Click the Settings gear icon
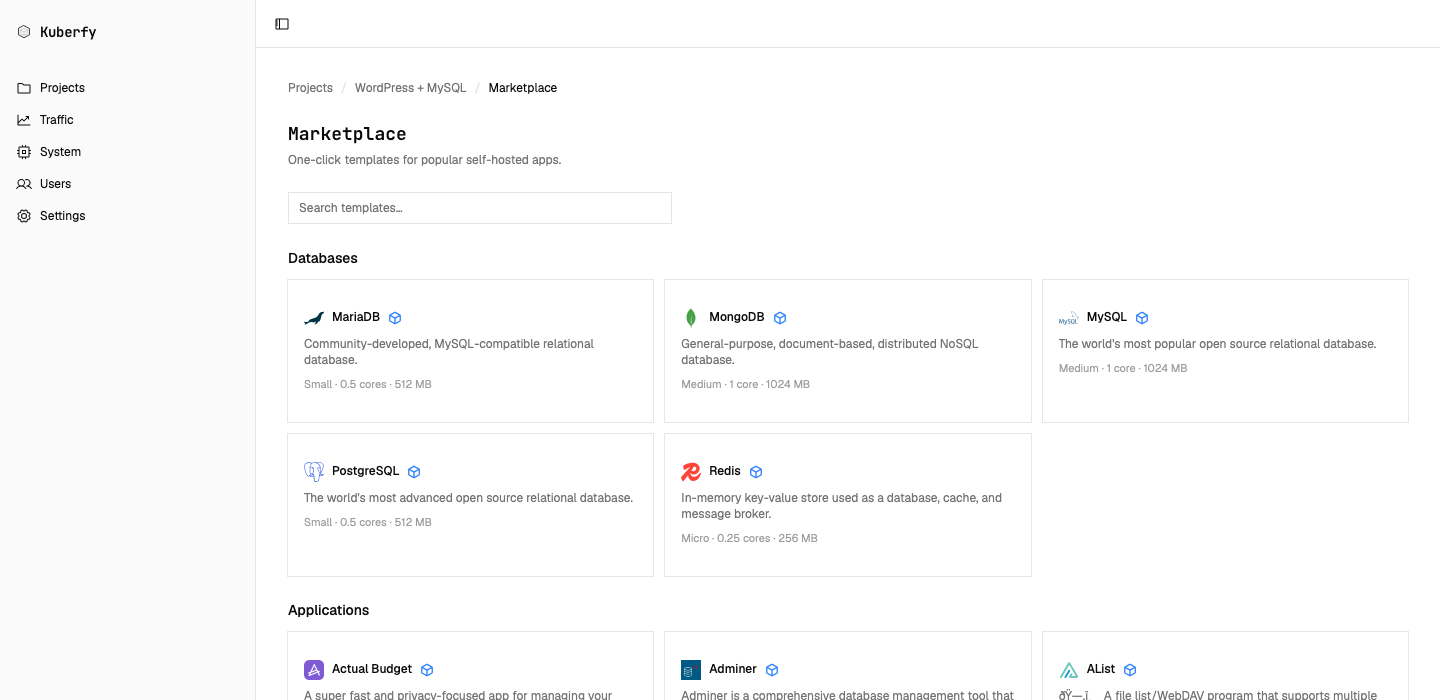 (x=24, y=216)
